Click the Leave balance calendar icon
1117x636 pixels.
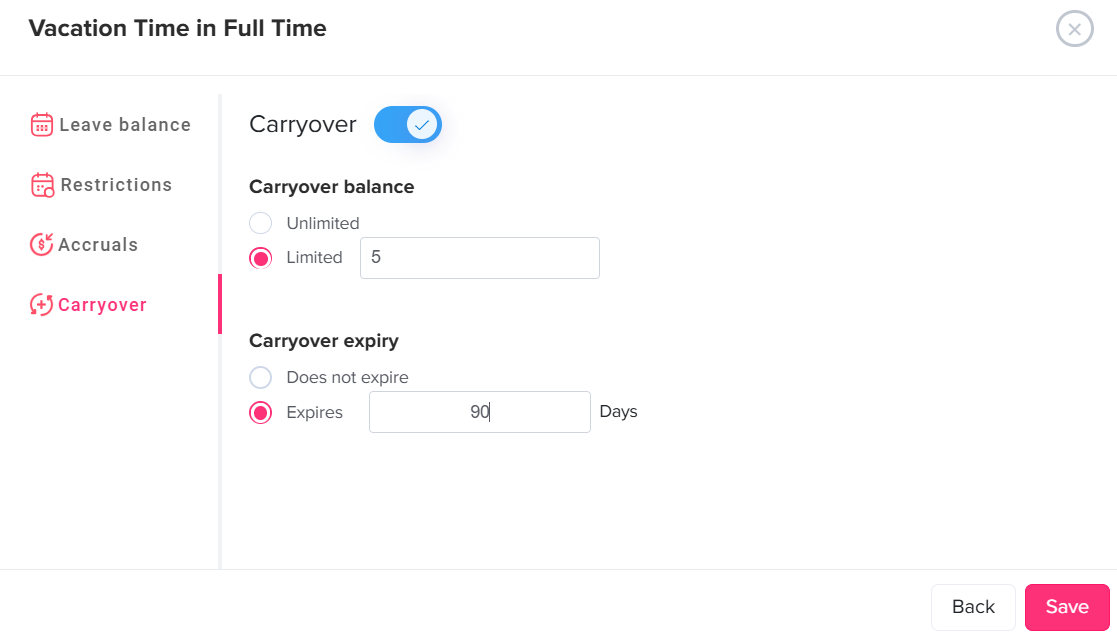click(x=41, y=124)
